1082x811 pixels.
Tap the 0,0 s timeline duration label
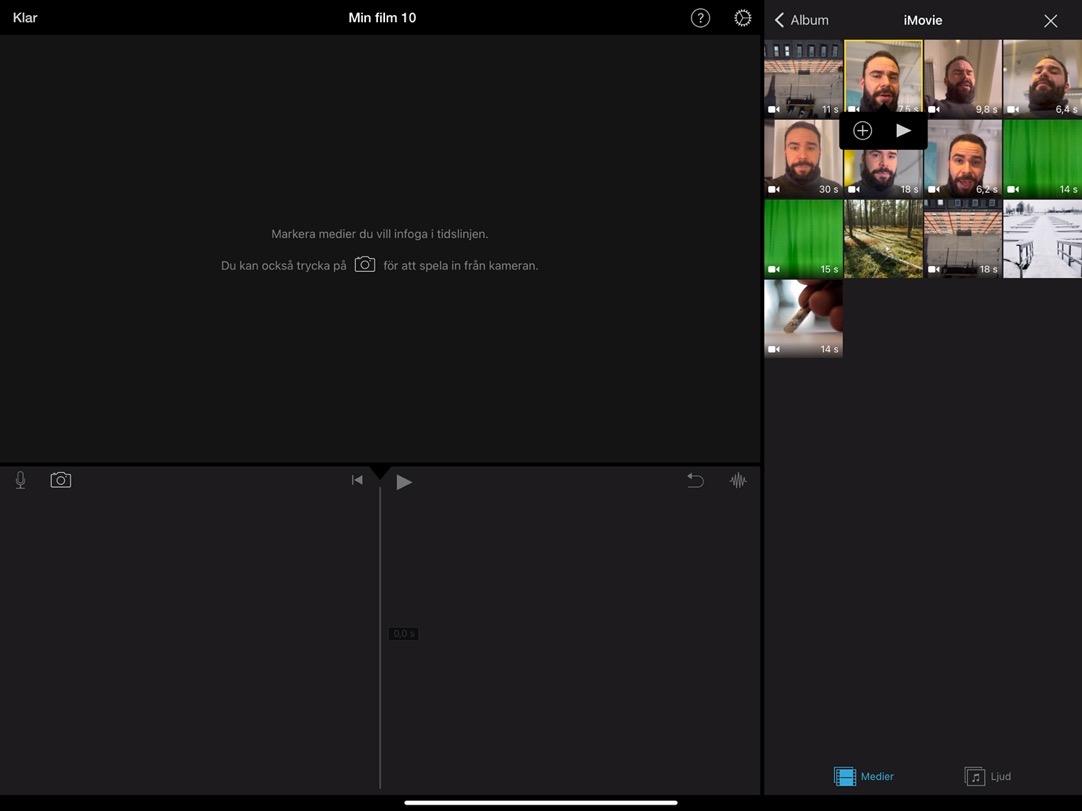tap(403, 634)
